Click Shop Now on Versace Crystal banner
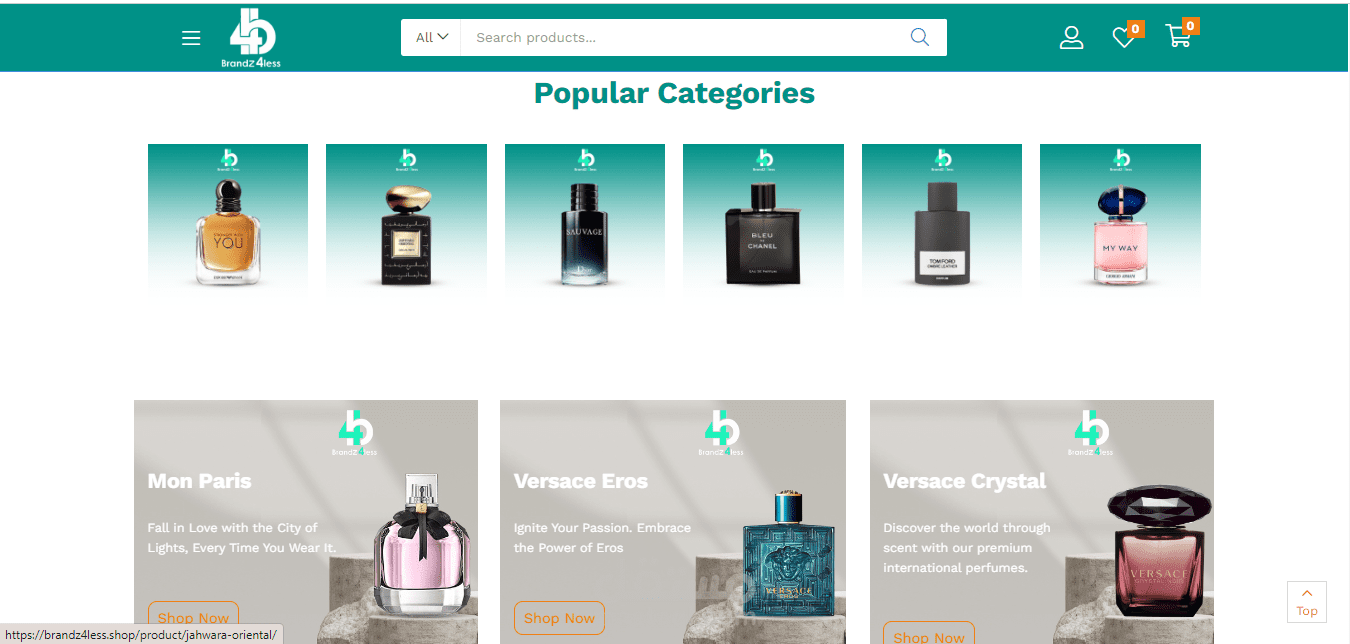The height and width of the screenshot is (644, 1350). [929, 634]
